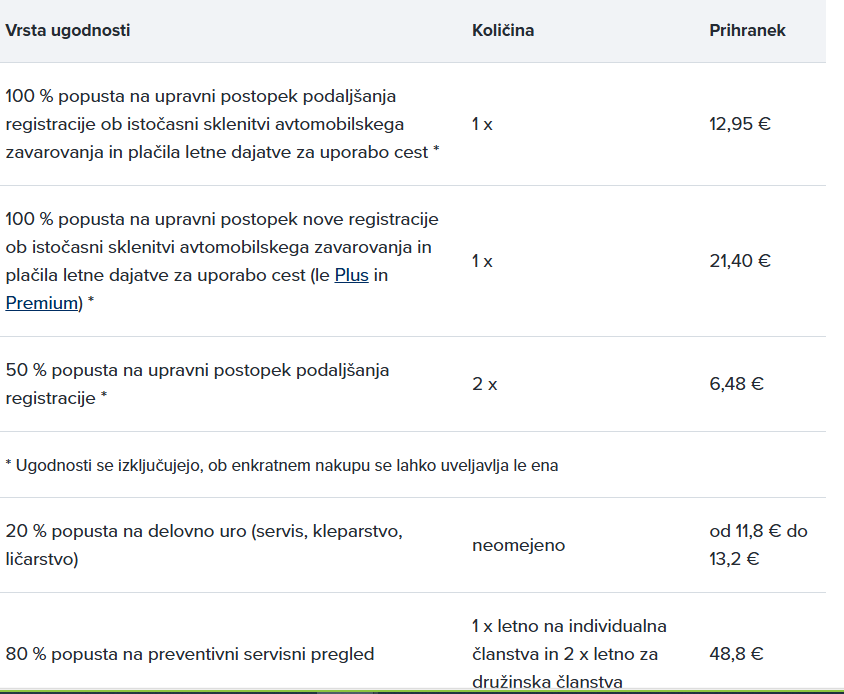Image resolution: width=844 pixels, height=694 pixels.
Task: Click the neomejeno quantity cell
Action: point(518,545)
